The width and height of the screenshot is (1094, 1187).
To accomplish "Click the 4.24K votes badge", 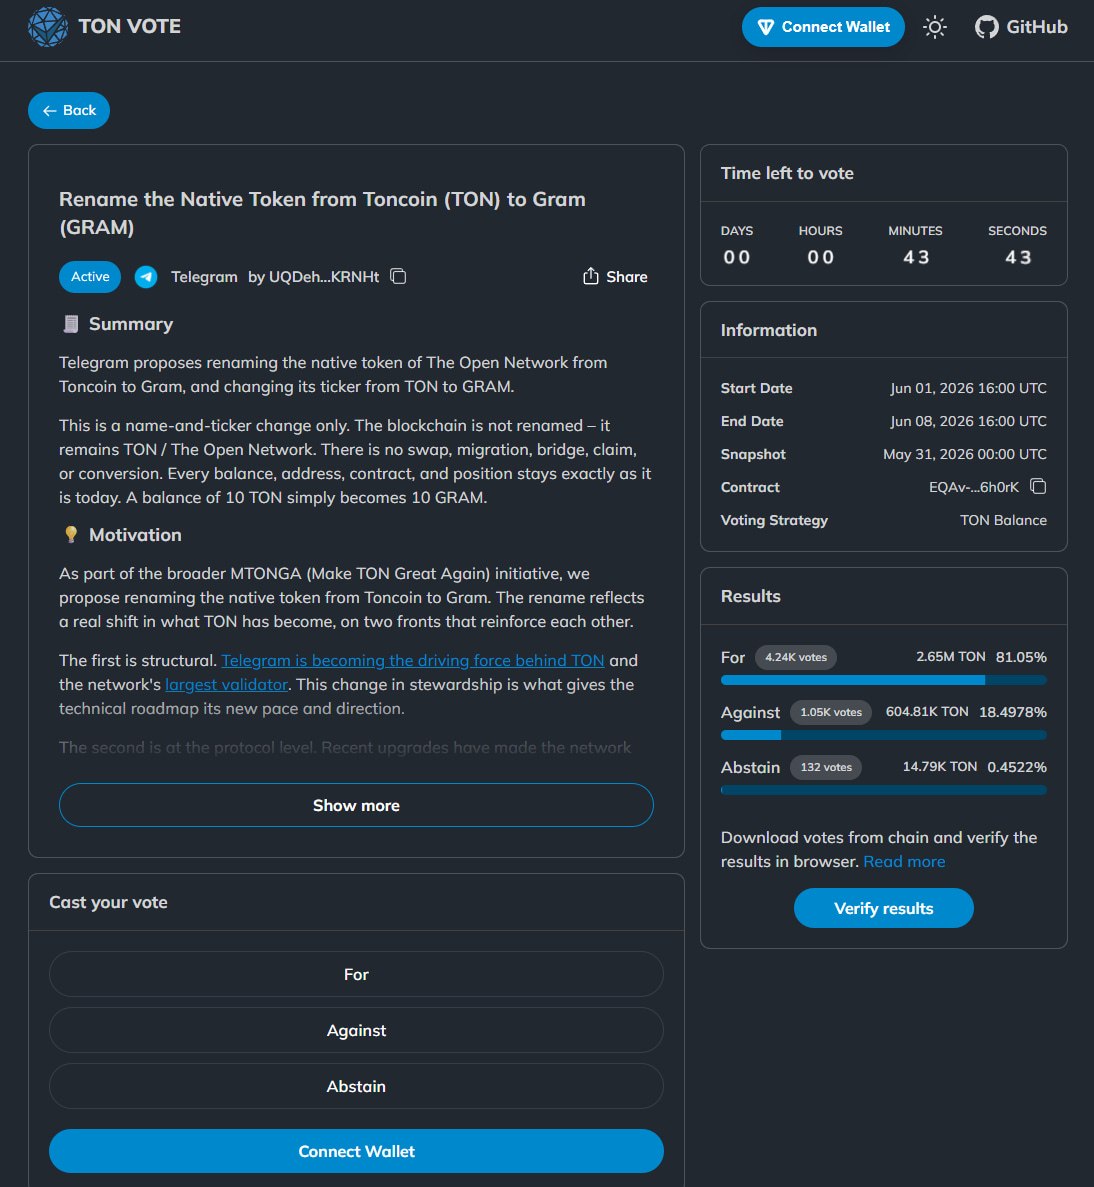I will coord(796,657).
